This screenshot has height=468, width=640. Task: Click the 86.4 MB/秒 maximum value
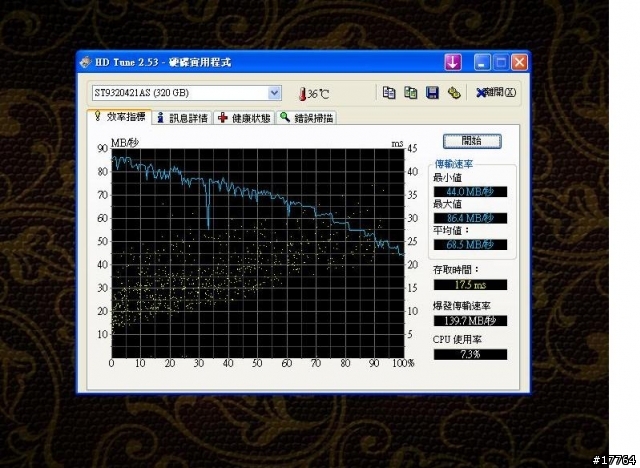pos(470,218)
